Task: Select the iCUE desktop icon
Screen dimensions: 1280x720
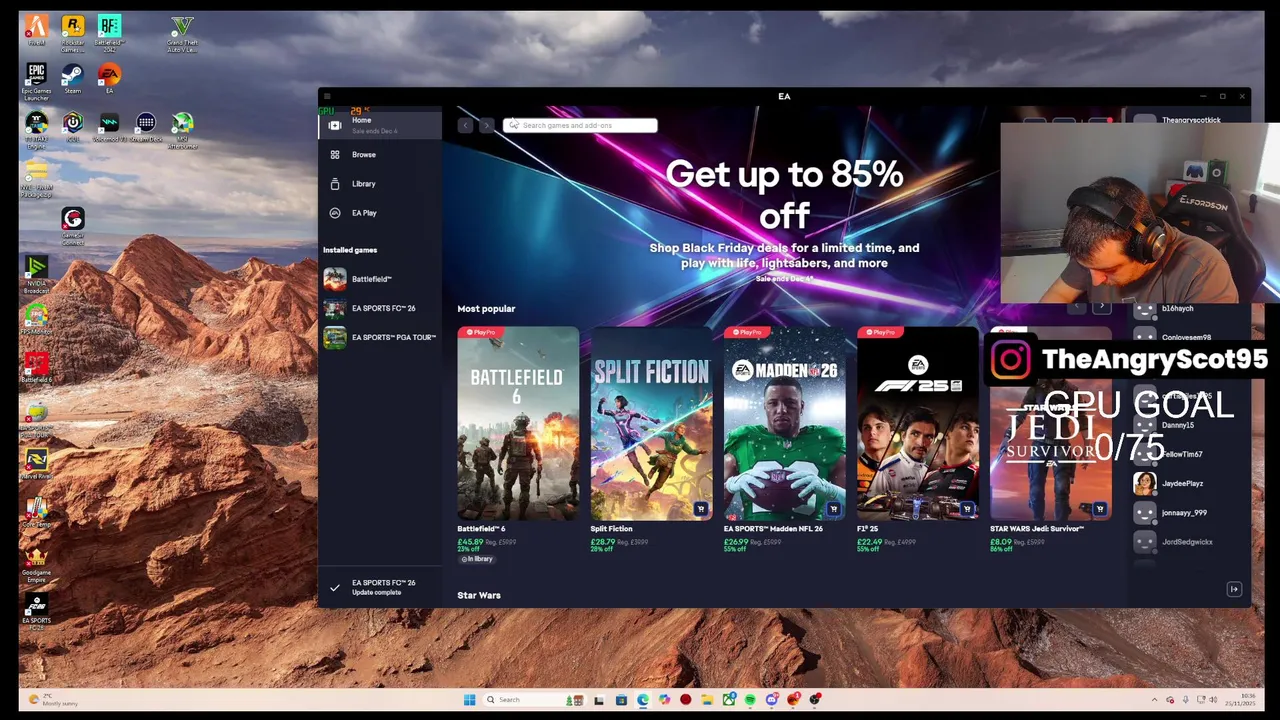Action: pos(73,127)
